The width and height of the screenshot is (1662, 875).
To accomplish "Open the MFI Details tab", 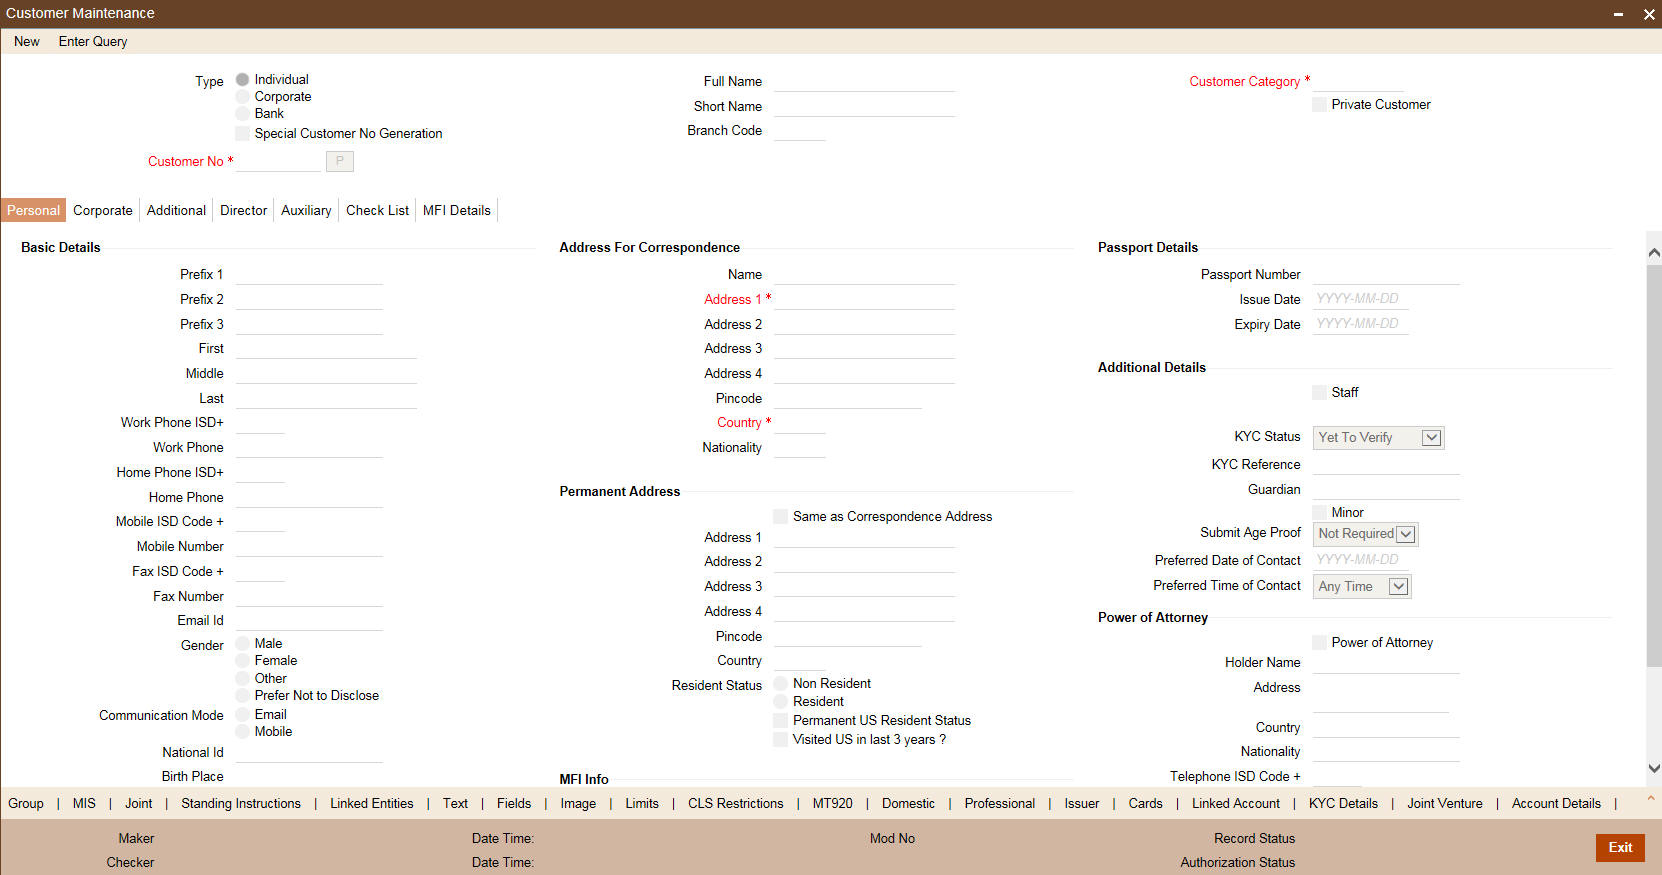I will pos(457,210).
